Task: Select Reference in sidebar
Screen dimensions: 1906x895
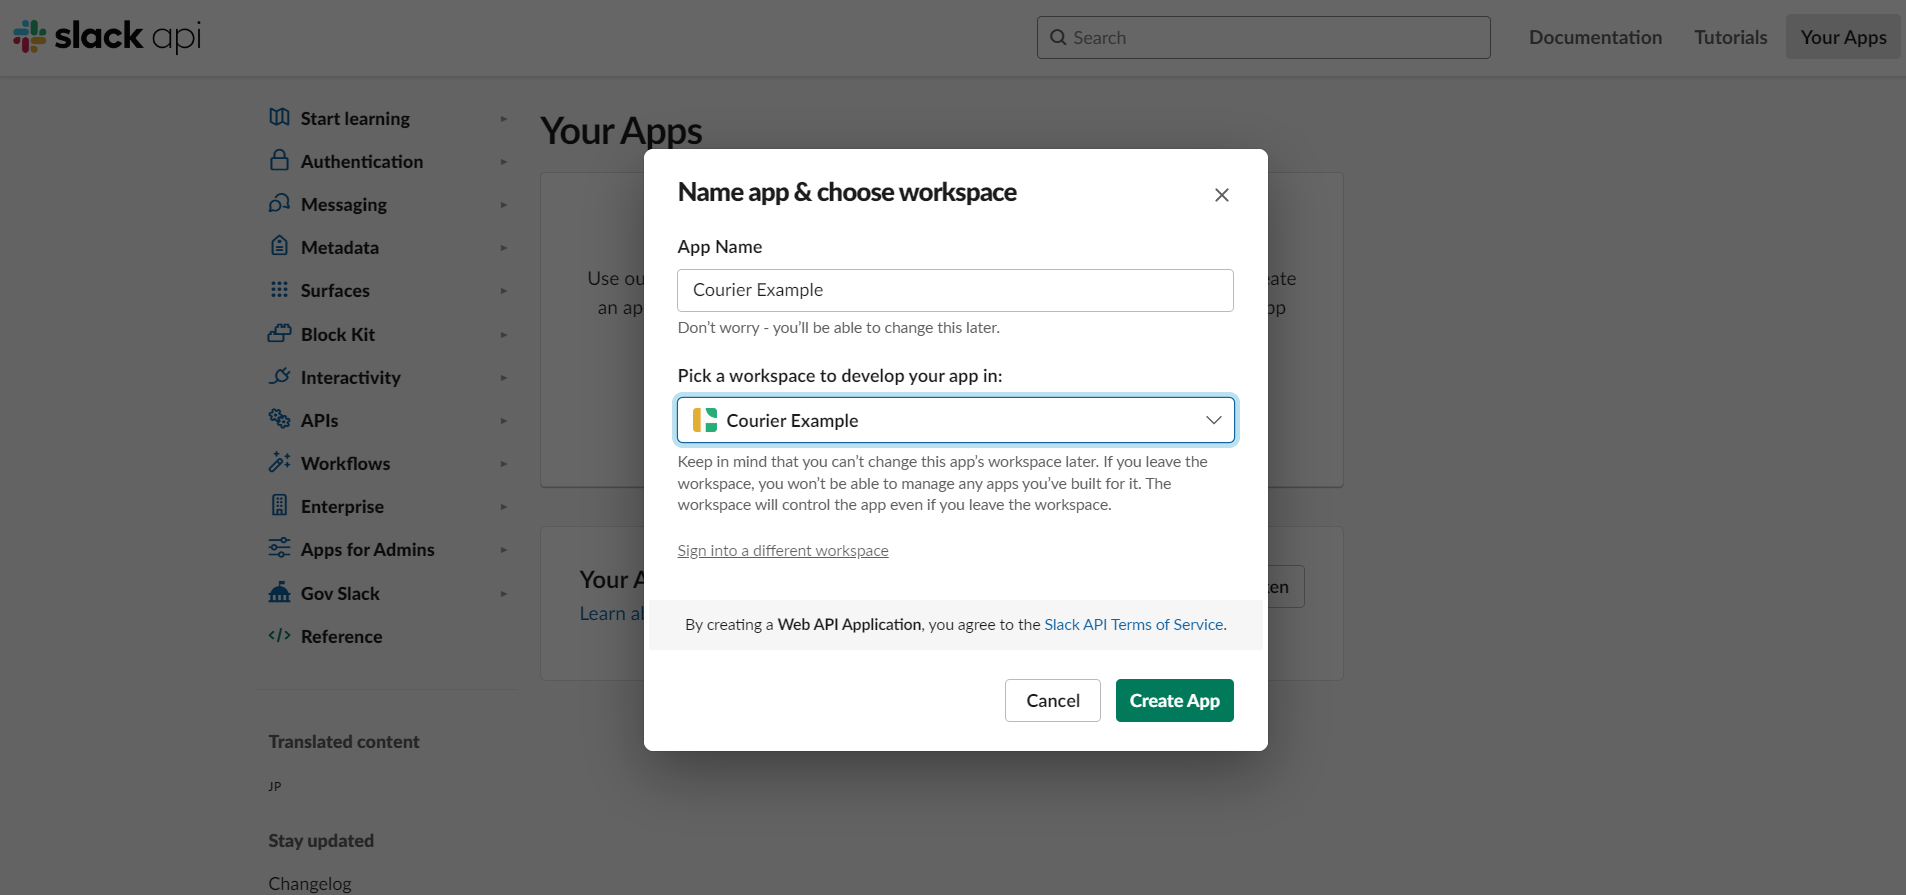Action: coord(341,637)
